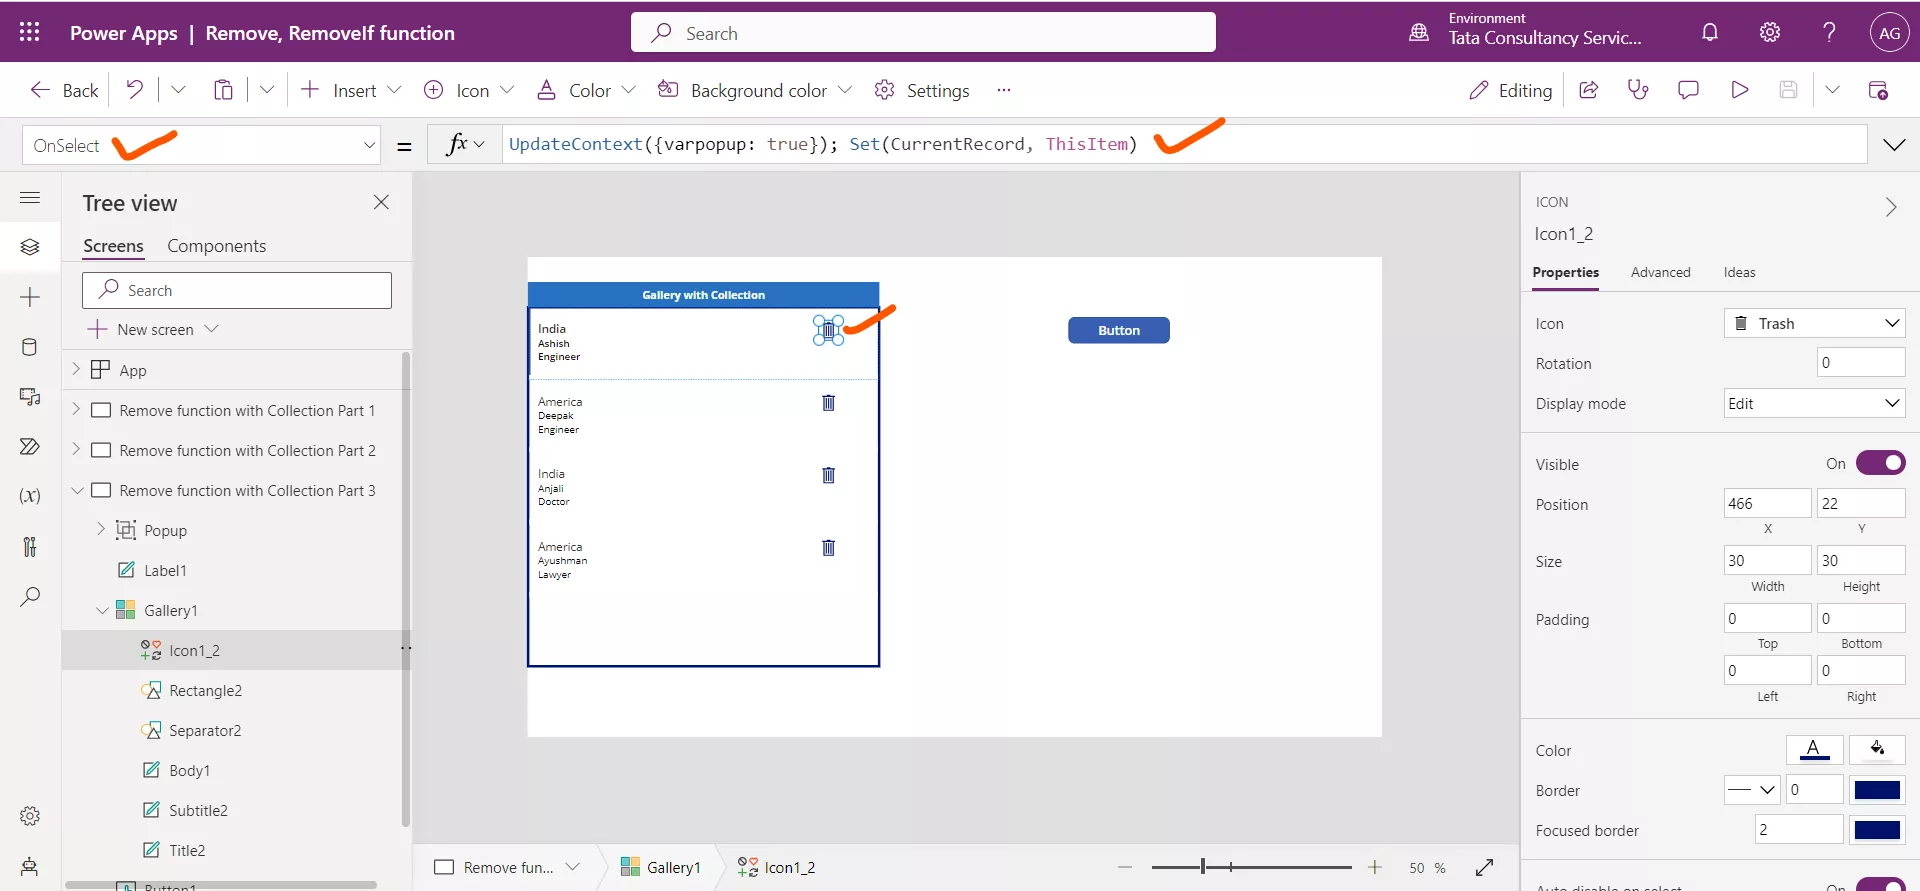The width and height of the screenshot is (1920, 891).
Task: Open the Power Automate icon
Action: pos(30,446)
